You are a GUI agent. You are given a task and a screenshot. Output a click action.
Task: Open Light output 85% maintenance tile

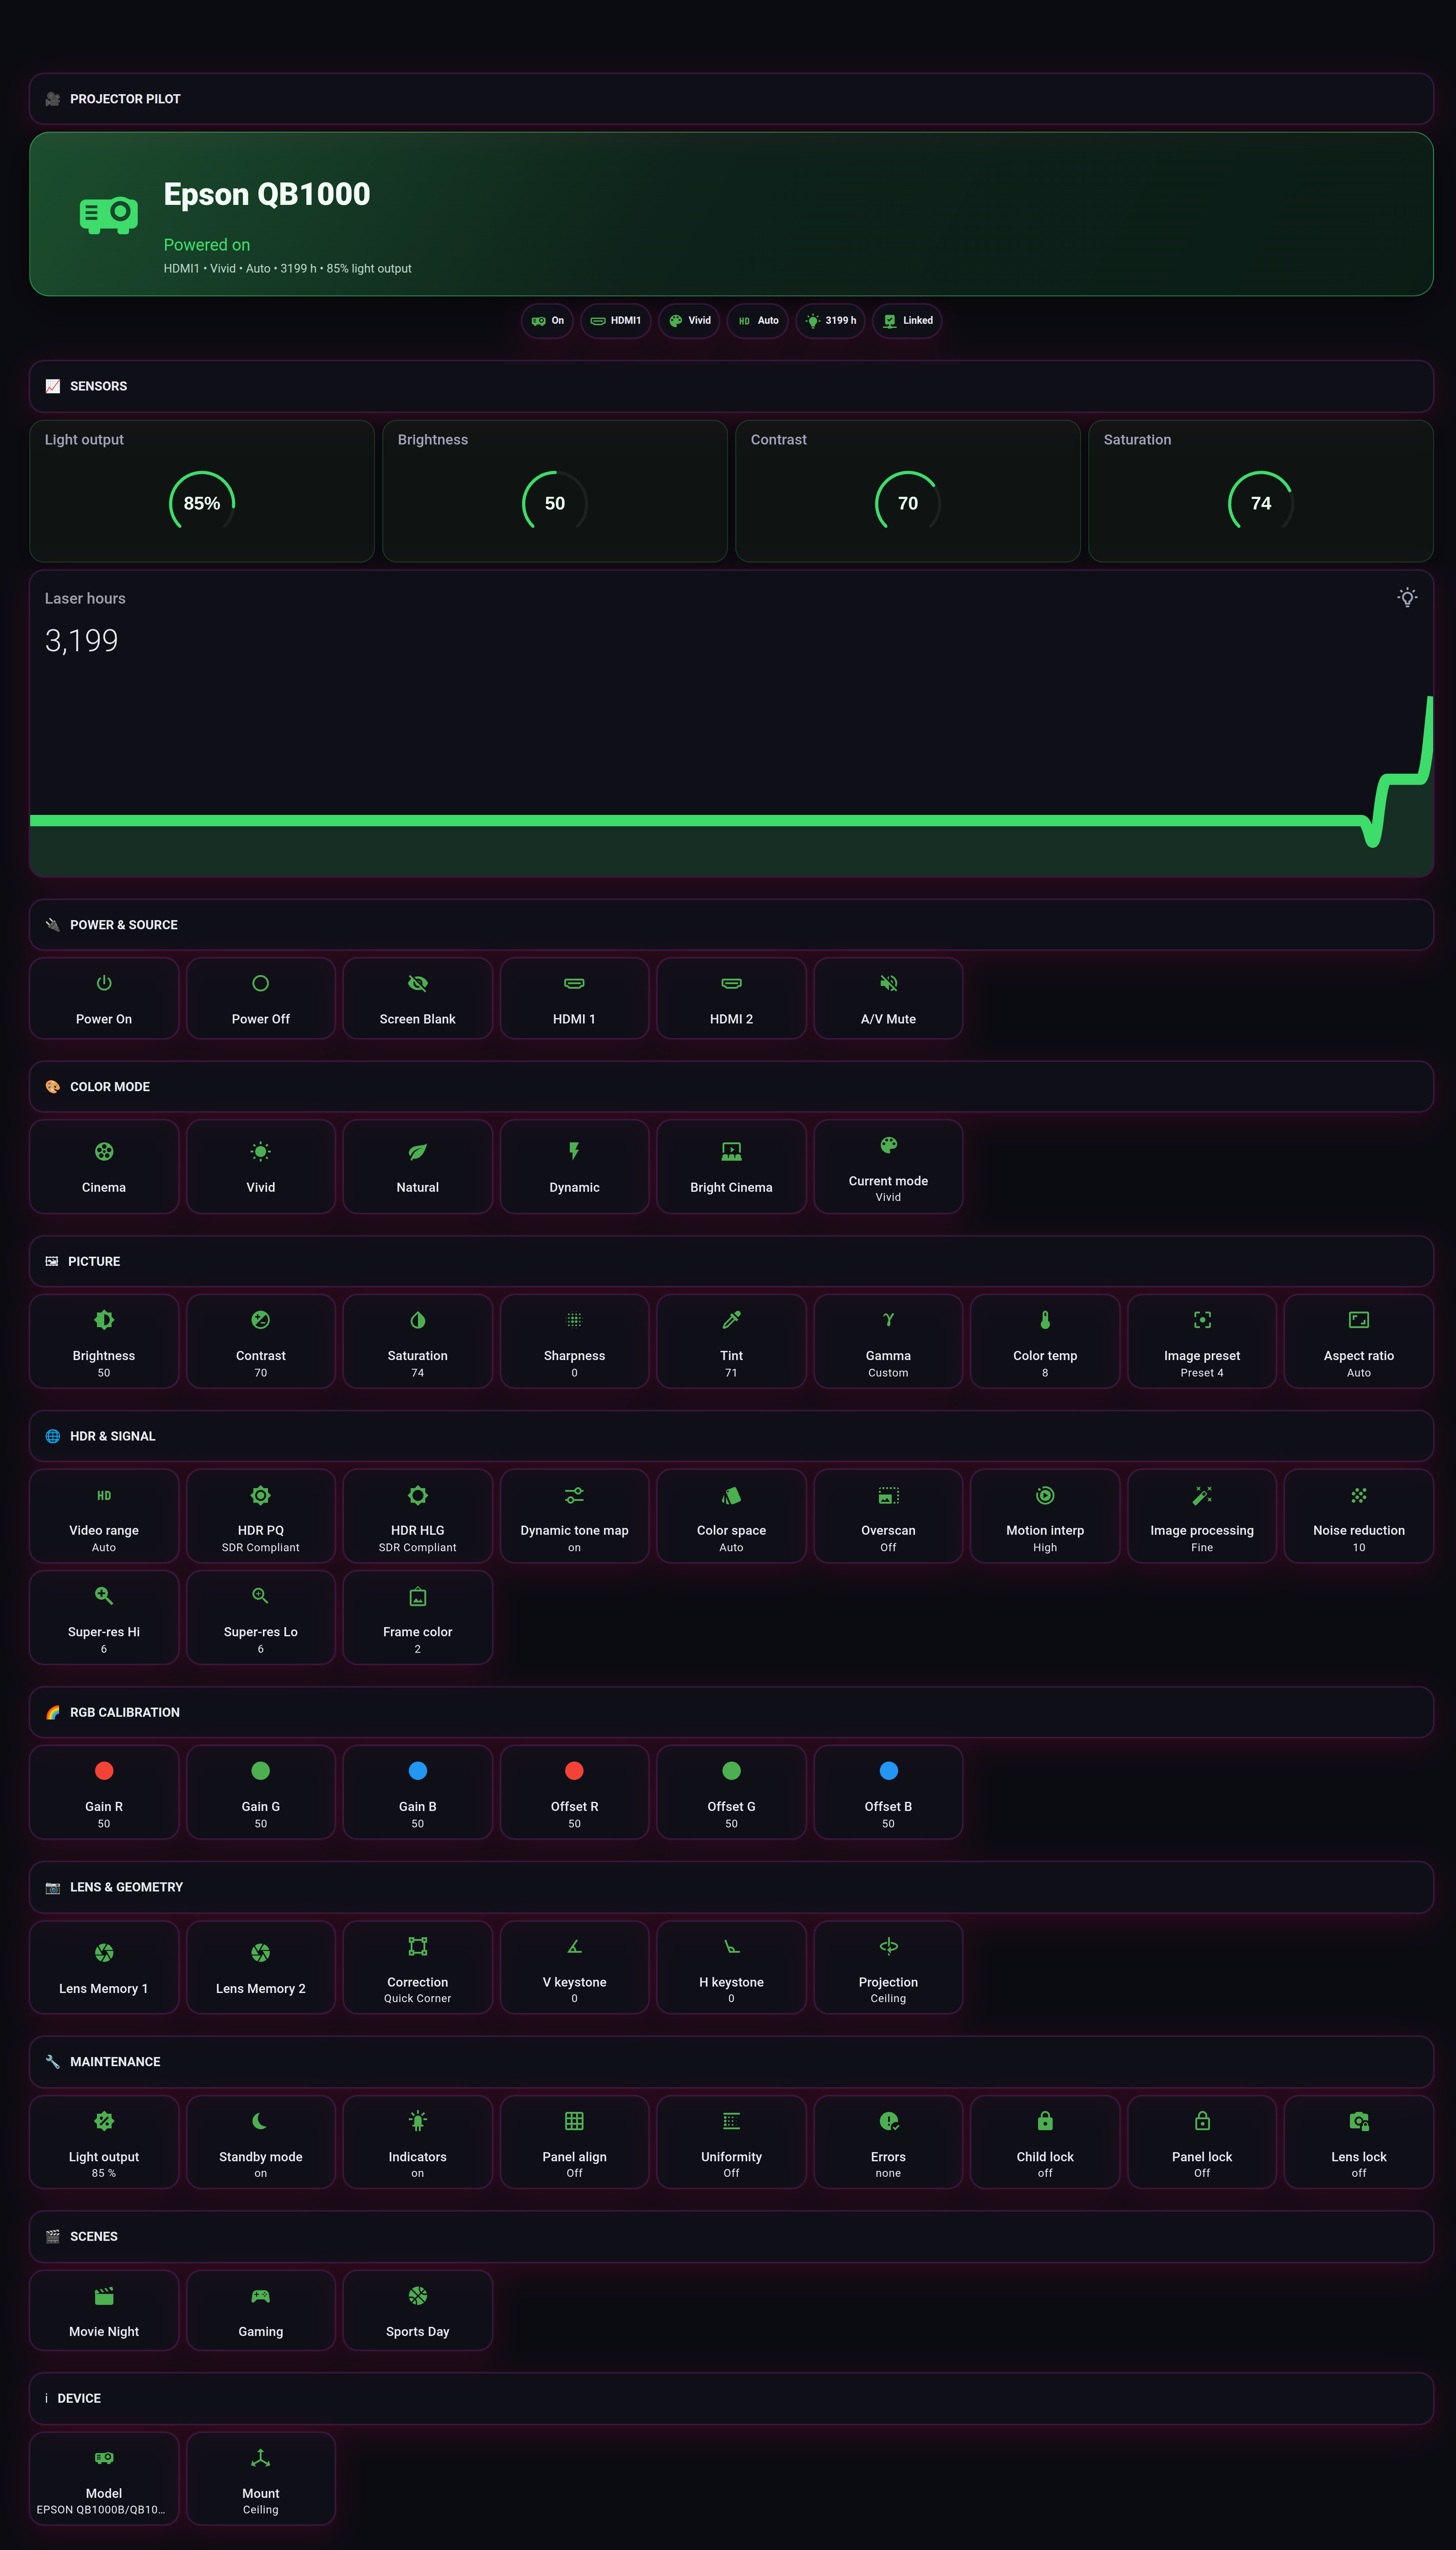pyautogui.click(x=104, y=2142)
